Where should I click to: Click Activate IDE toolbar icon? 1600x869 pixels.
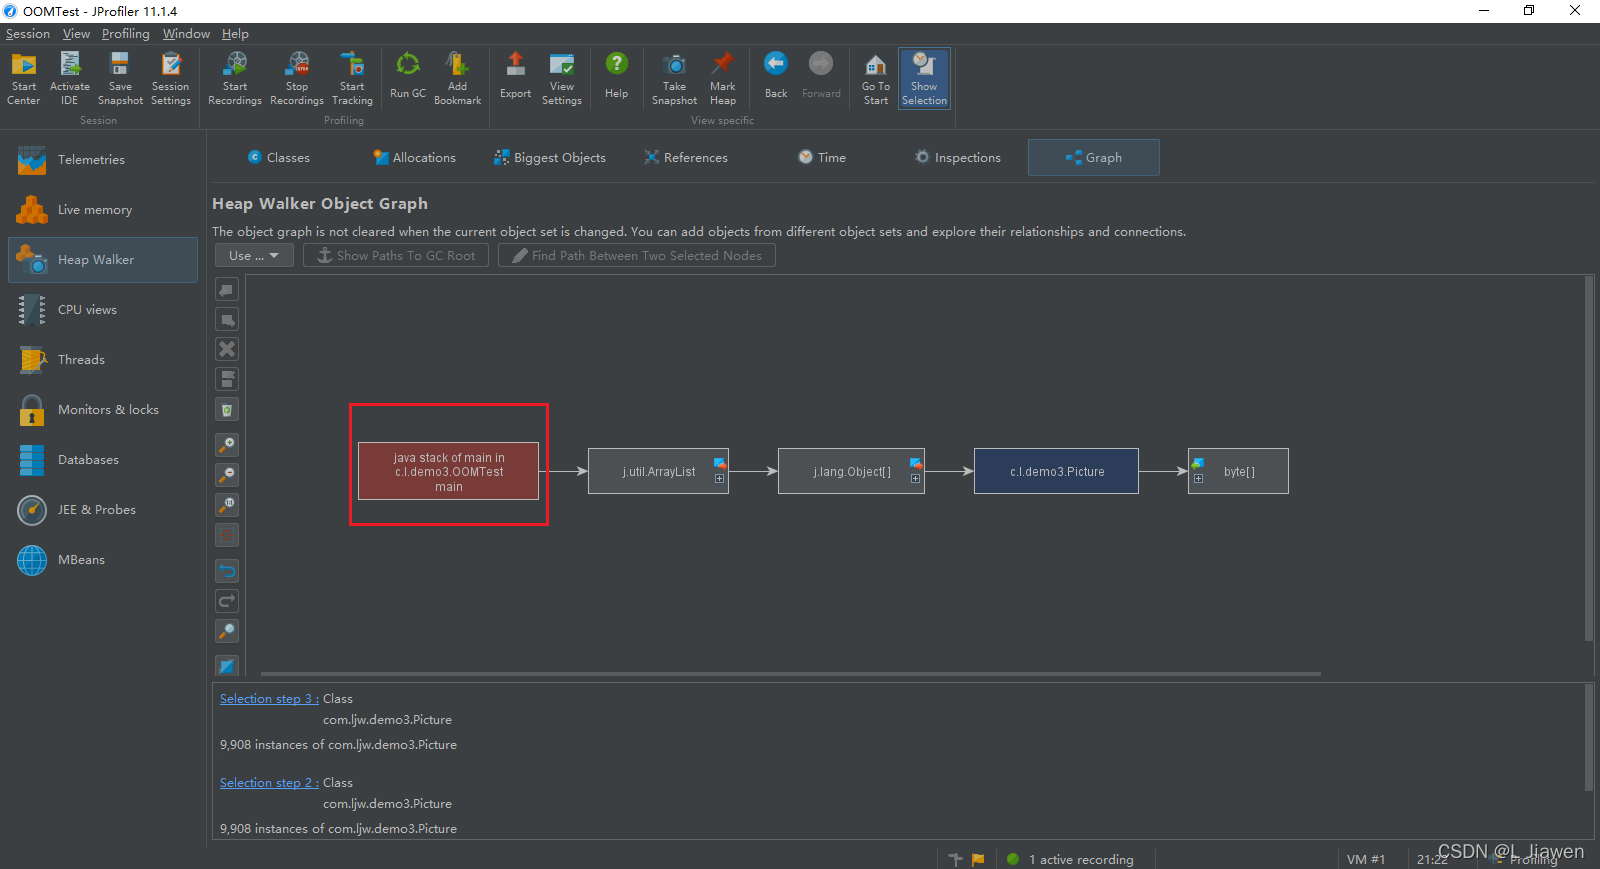[x=69, y=78]
